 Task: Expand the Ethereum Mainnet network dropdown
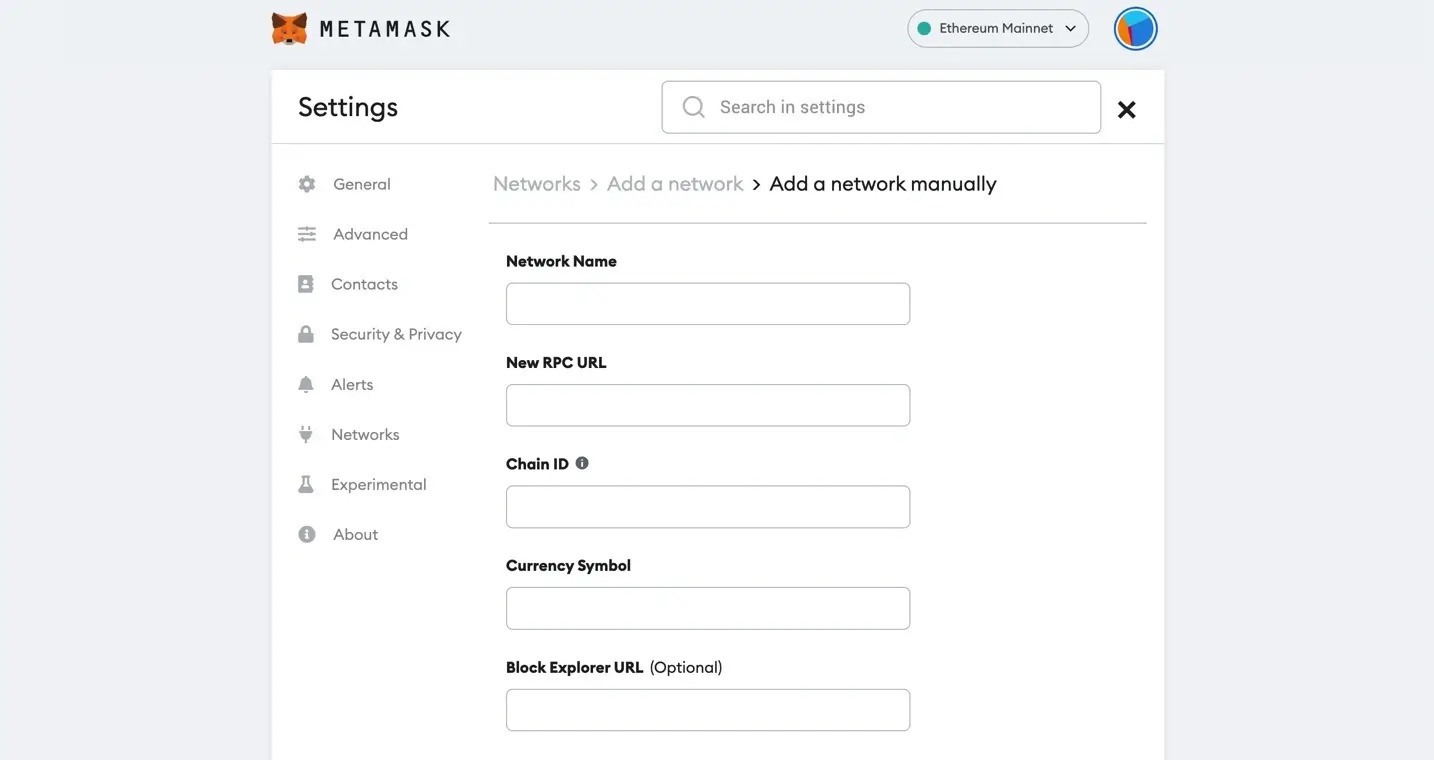point(997,29)
